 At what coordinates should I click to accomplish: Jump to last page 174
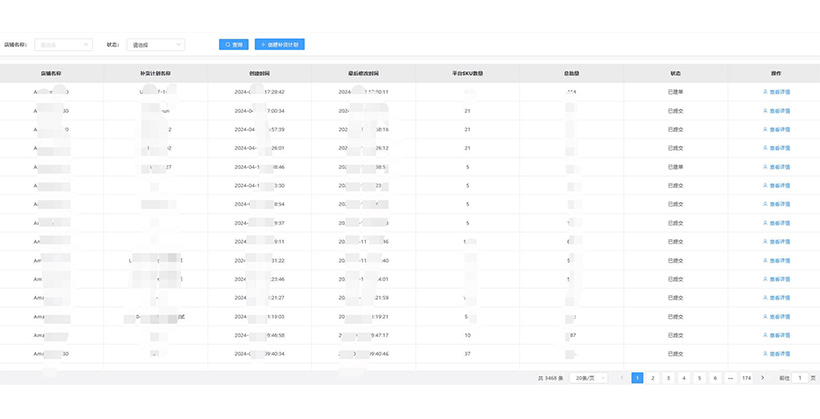(x=747, y=378)
